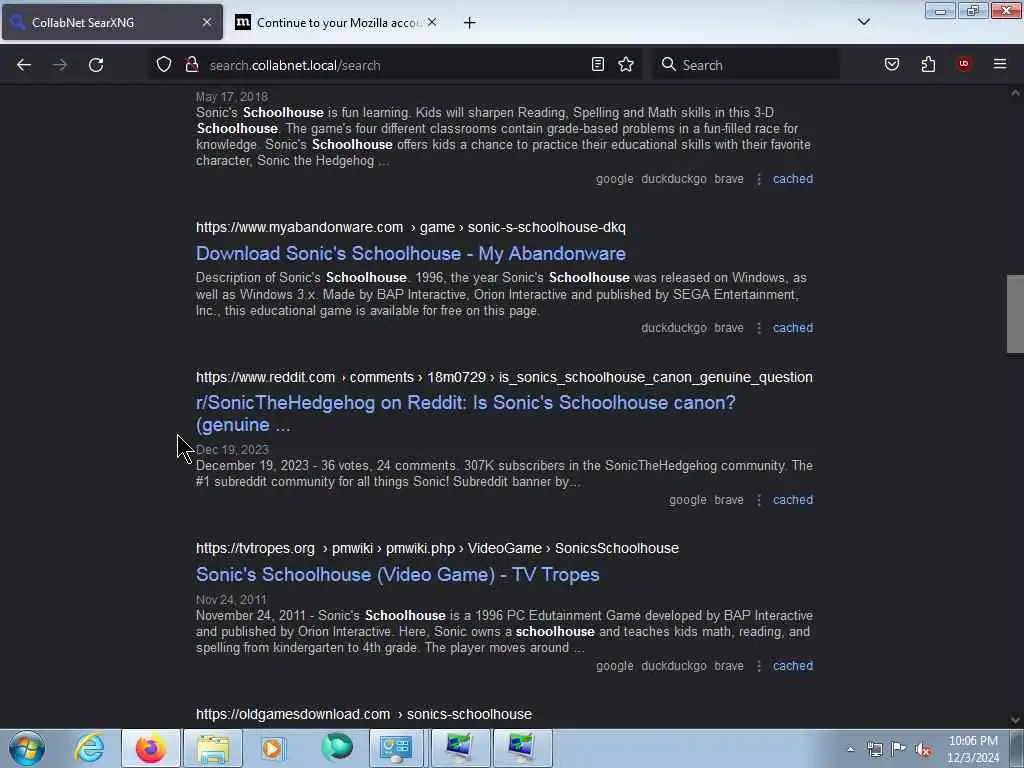Click the 'Dec 19, 2023' date text
The width and height of the screenshot is (1024, 768).
(232, 450)
